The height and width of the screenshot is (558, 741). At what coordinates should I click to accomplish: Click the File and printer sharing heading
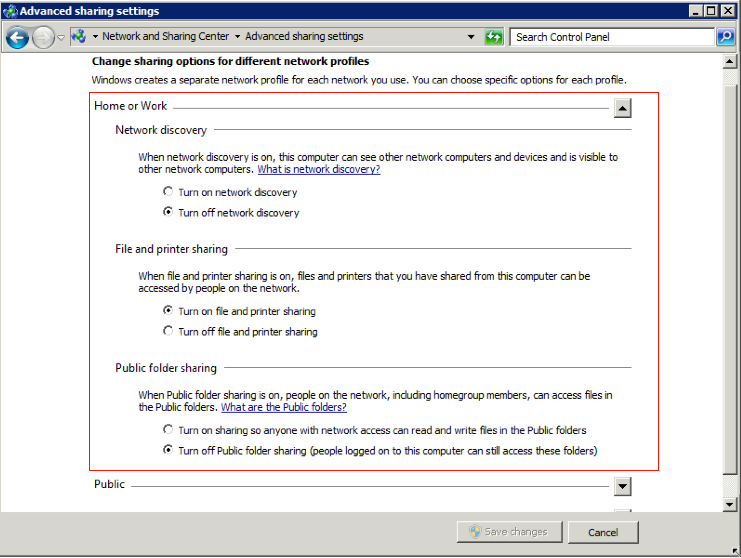[172, 249]
